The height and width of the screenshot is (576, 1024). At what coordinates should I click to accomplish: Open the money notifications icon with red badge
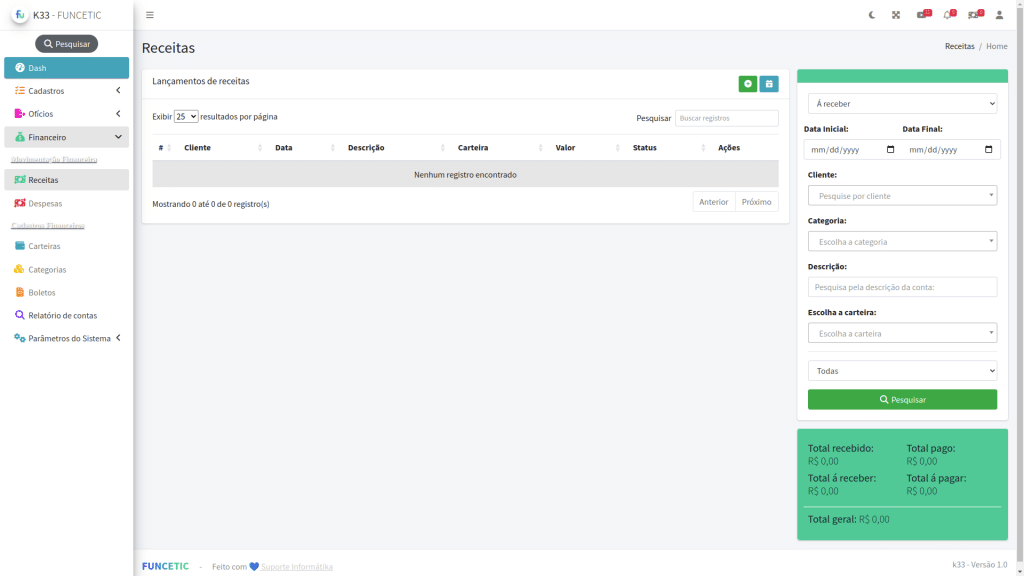[x=923, y=14]
